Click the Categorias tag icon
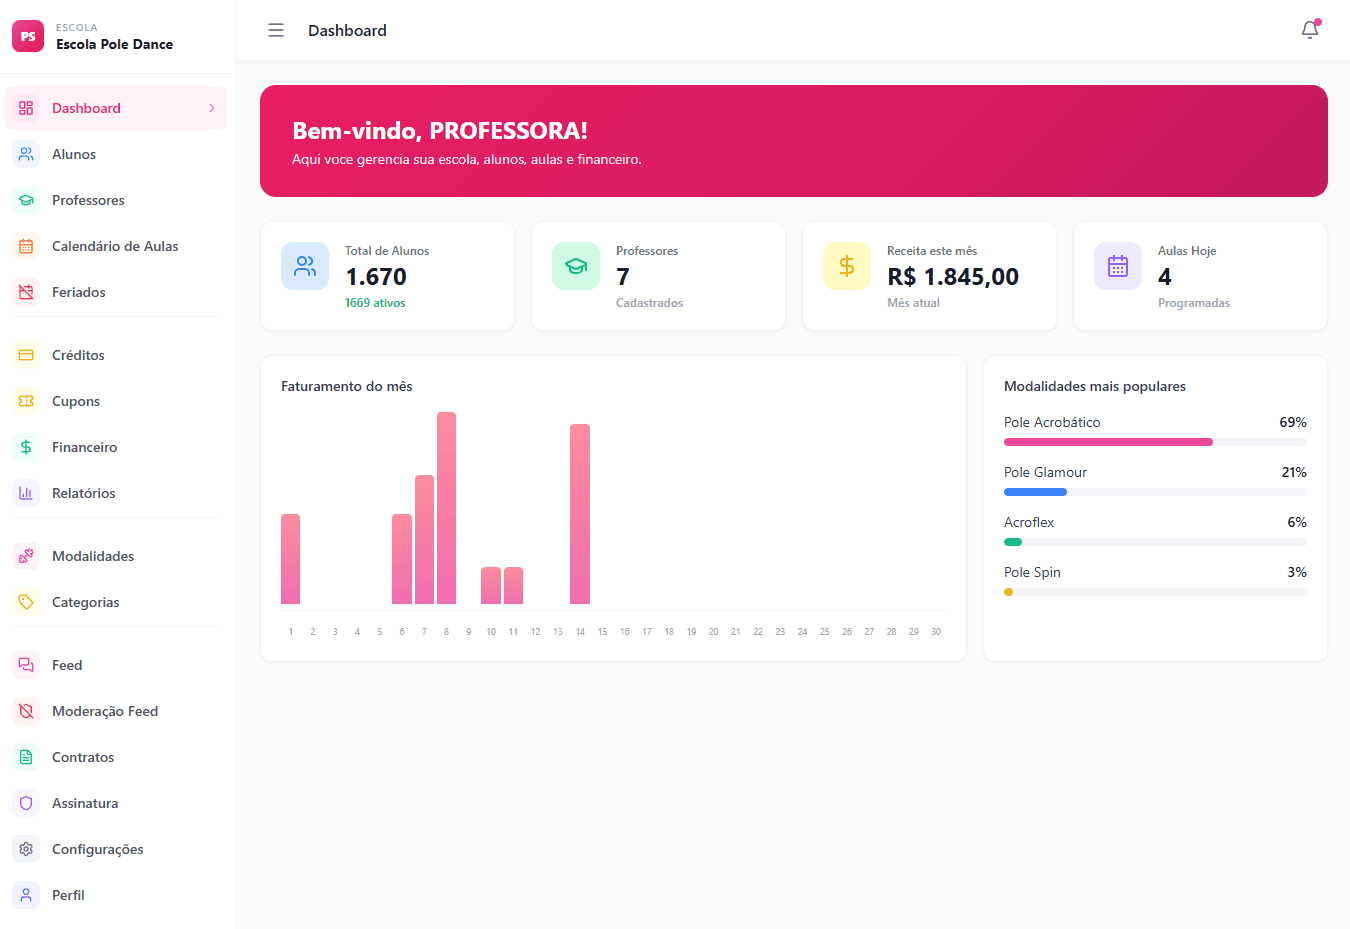This screenshot has height=929, width=1350. tap(26, 602)
